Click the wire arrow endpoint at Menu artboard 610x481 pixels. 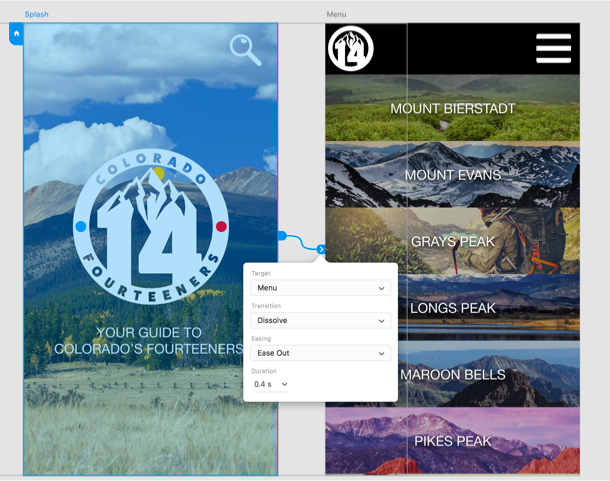click(x=321, y=249)
